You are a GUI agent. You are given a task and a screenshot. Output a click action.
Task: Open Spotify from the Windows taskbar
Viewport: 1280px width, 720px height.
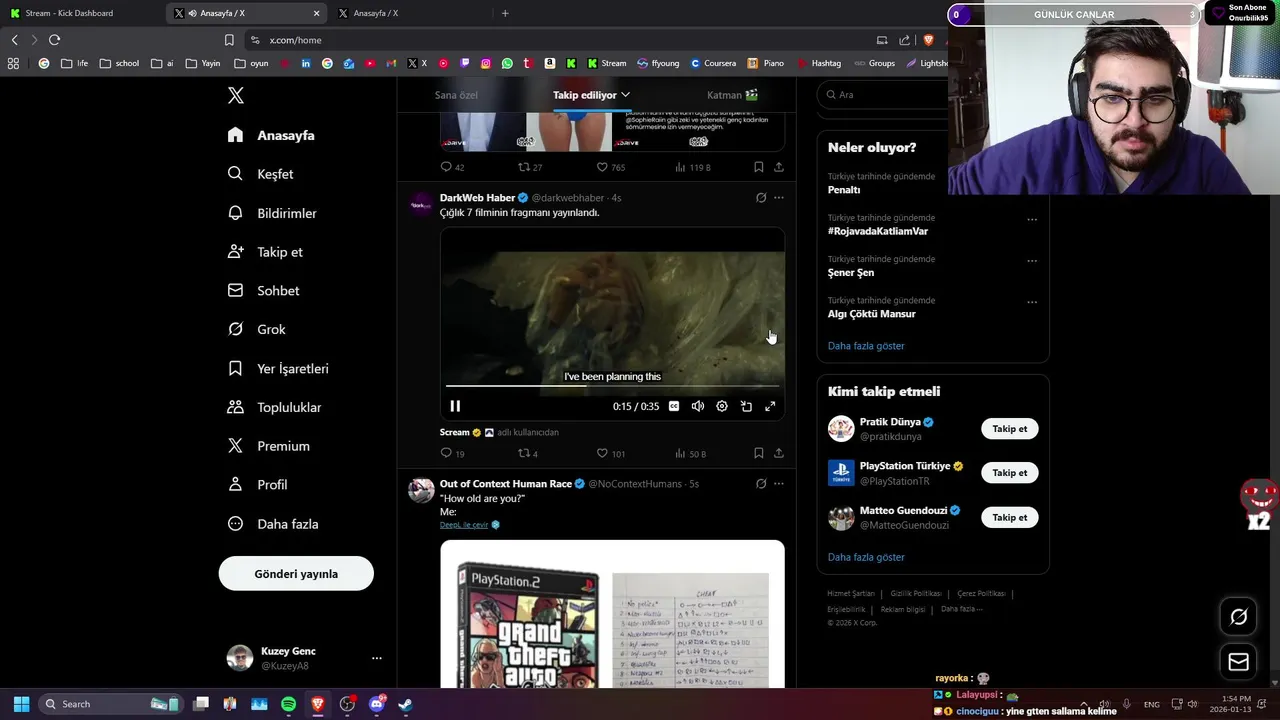coord(288,704)
